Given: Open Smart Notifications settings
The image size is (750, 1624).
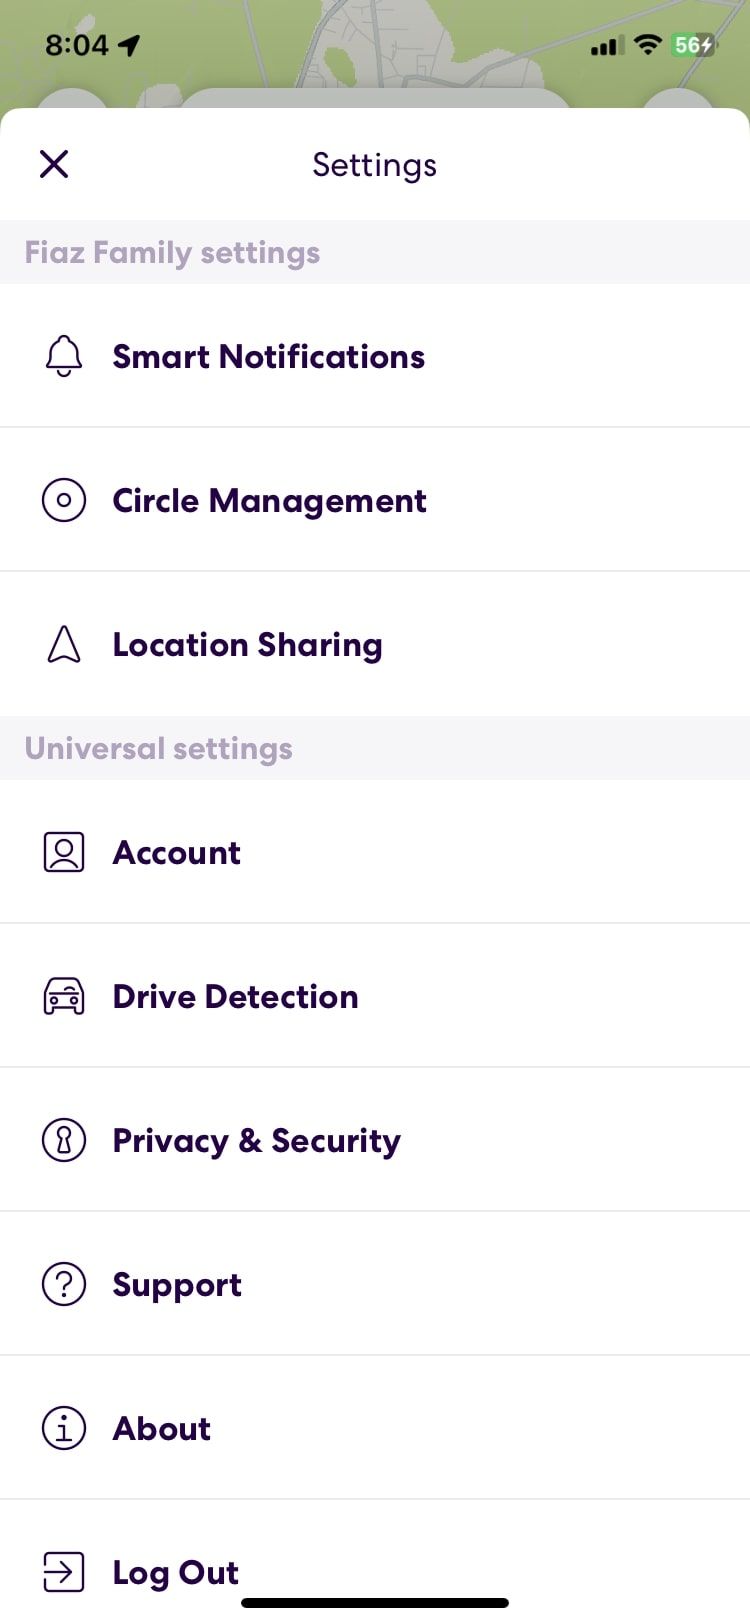Looking at the screenshot, I should (269, 356).
